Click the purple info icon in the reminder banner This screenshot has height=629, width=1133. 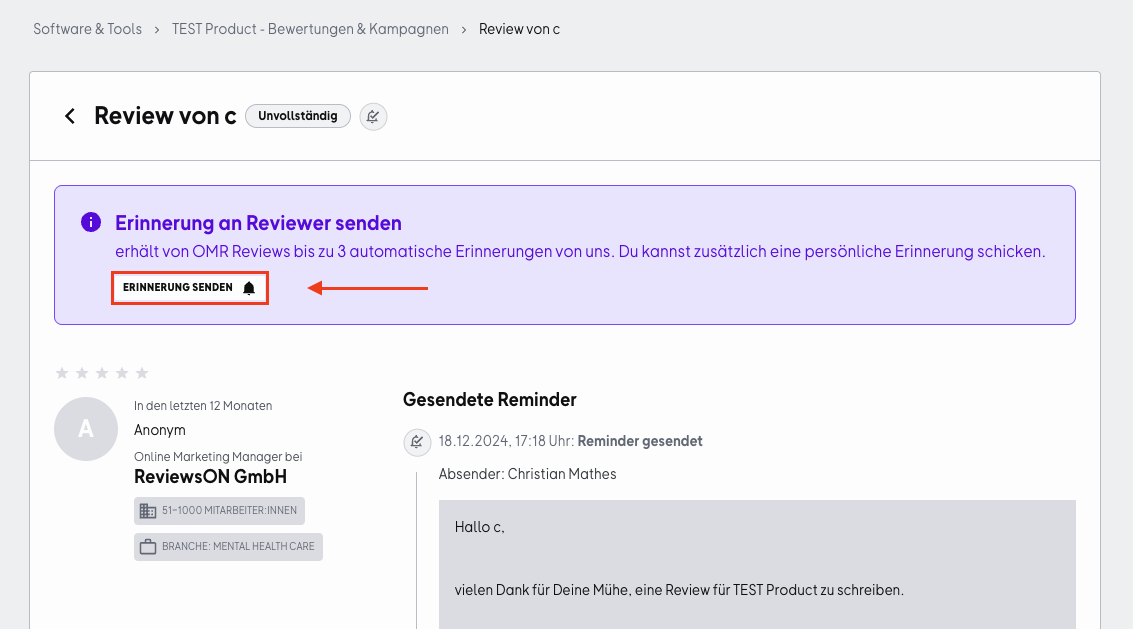pyautogui.click(x=91, y=222)
